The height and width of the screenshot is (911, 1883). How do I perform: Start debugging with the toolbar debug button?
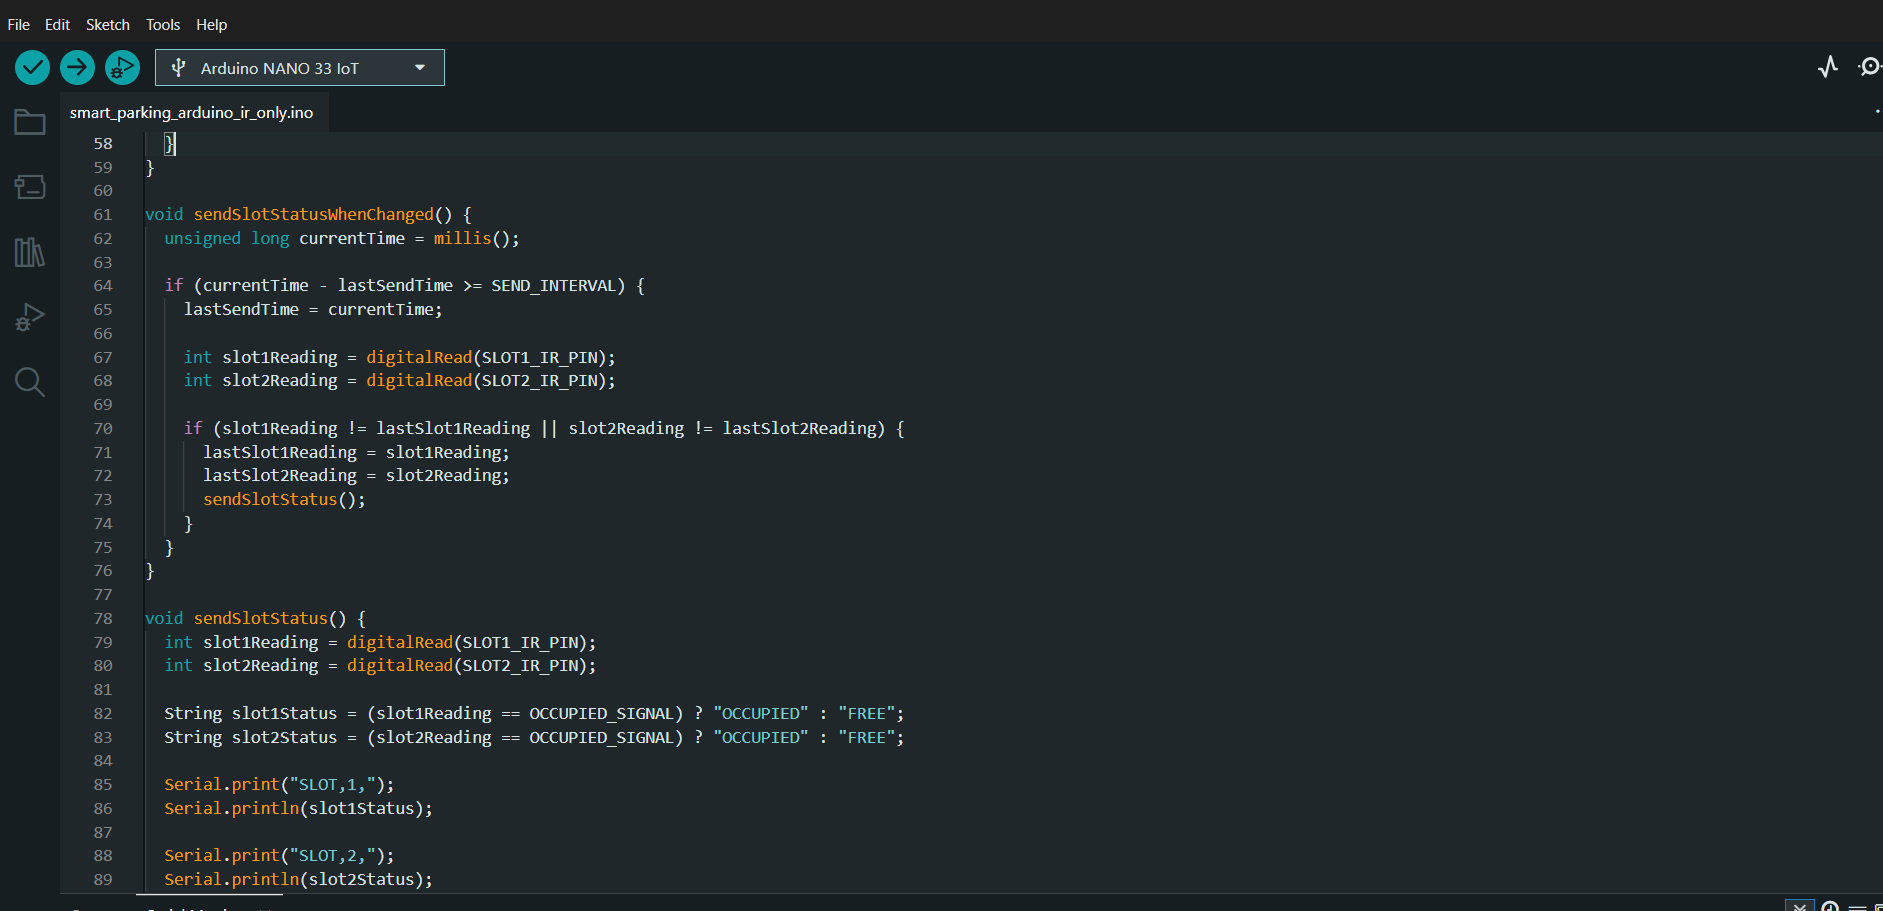coord(122,68)
